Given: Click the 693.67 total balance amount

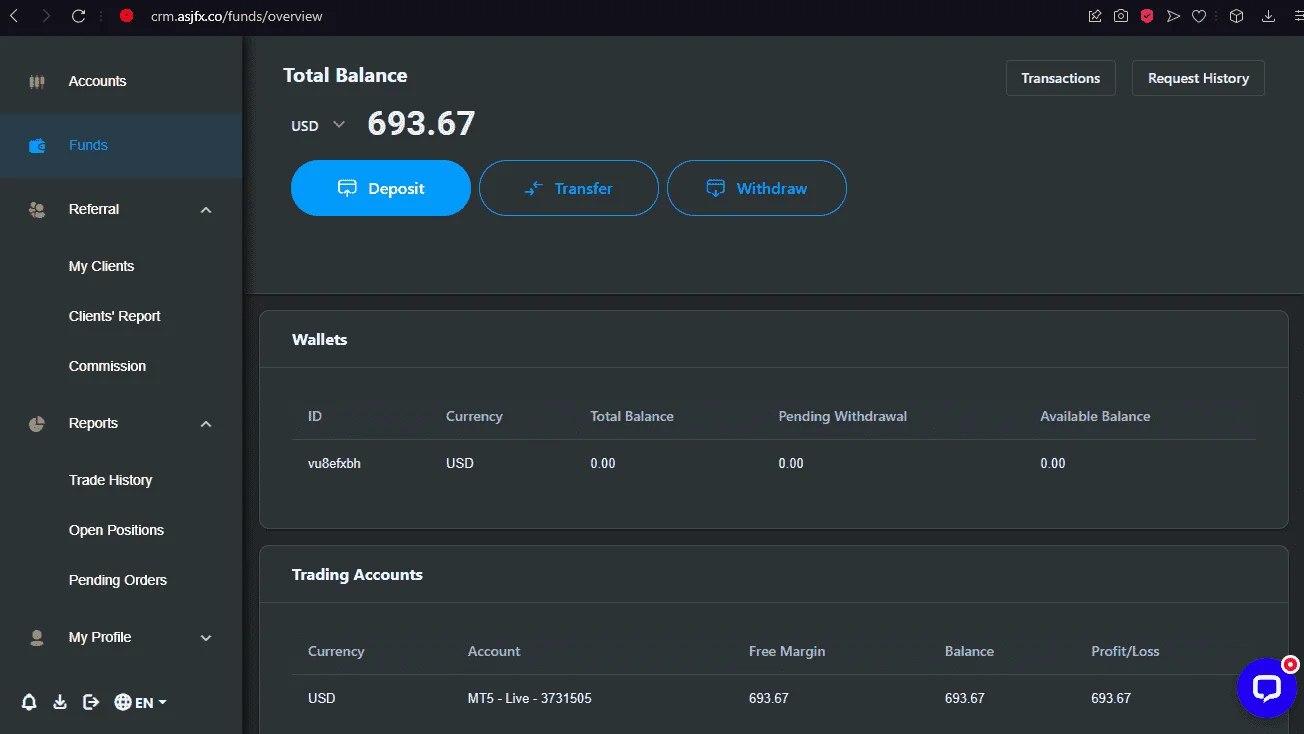Looking at the screenshot, I should click(x=421, y=123).
